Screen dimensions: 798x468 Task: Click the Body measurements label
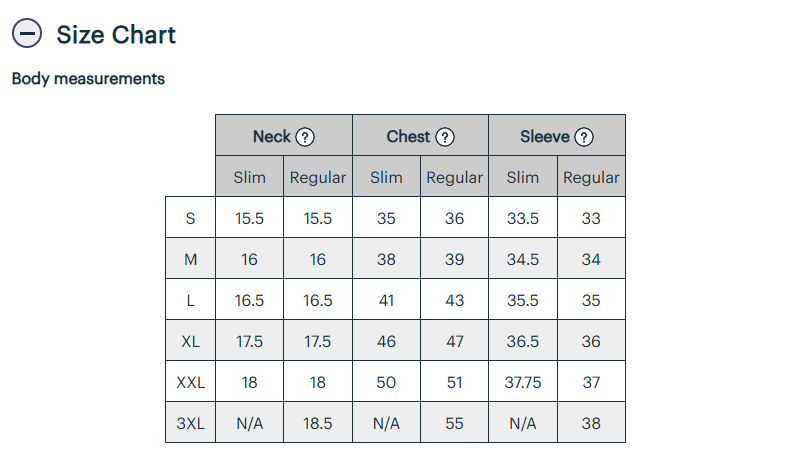(x=88, y=79)
